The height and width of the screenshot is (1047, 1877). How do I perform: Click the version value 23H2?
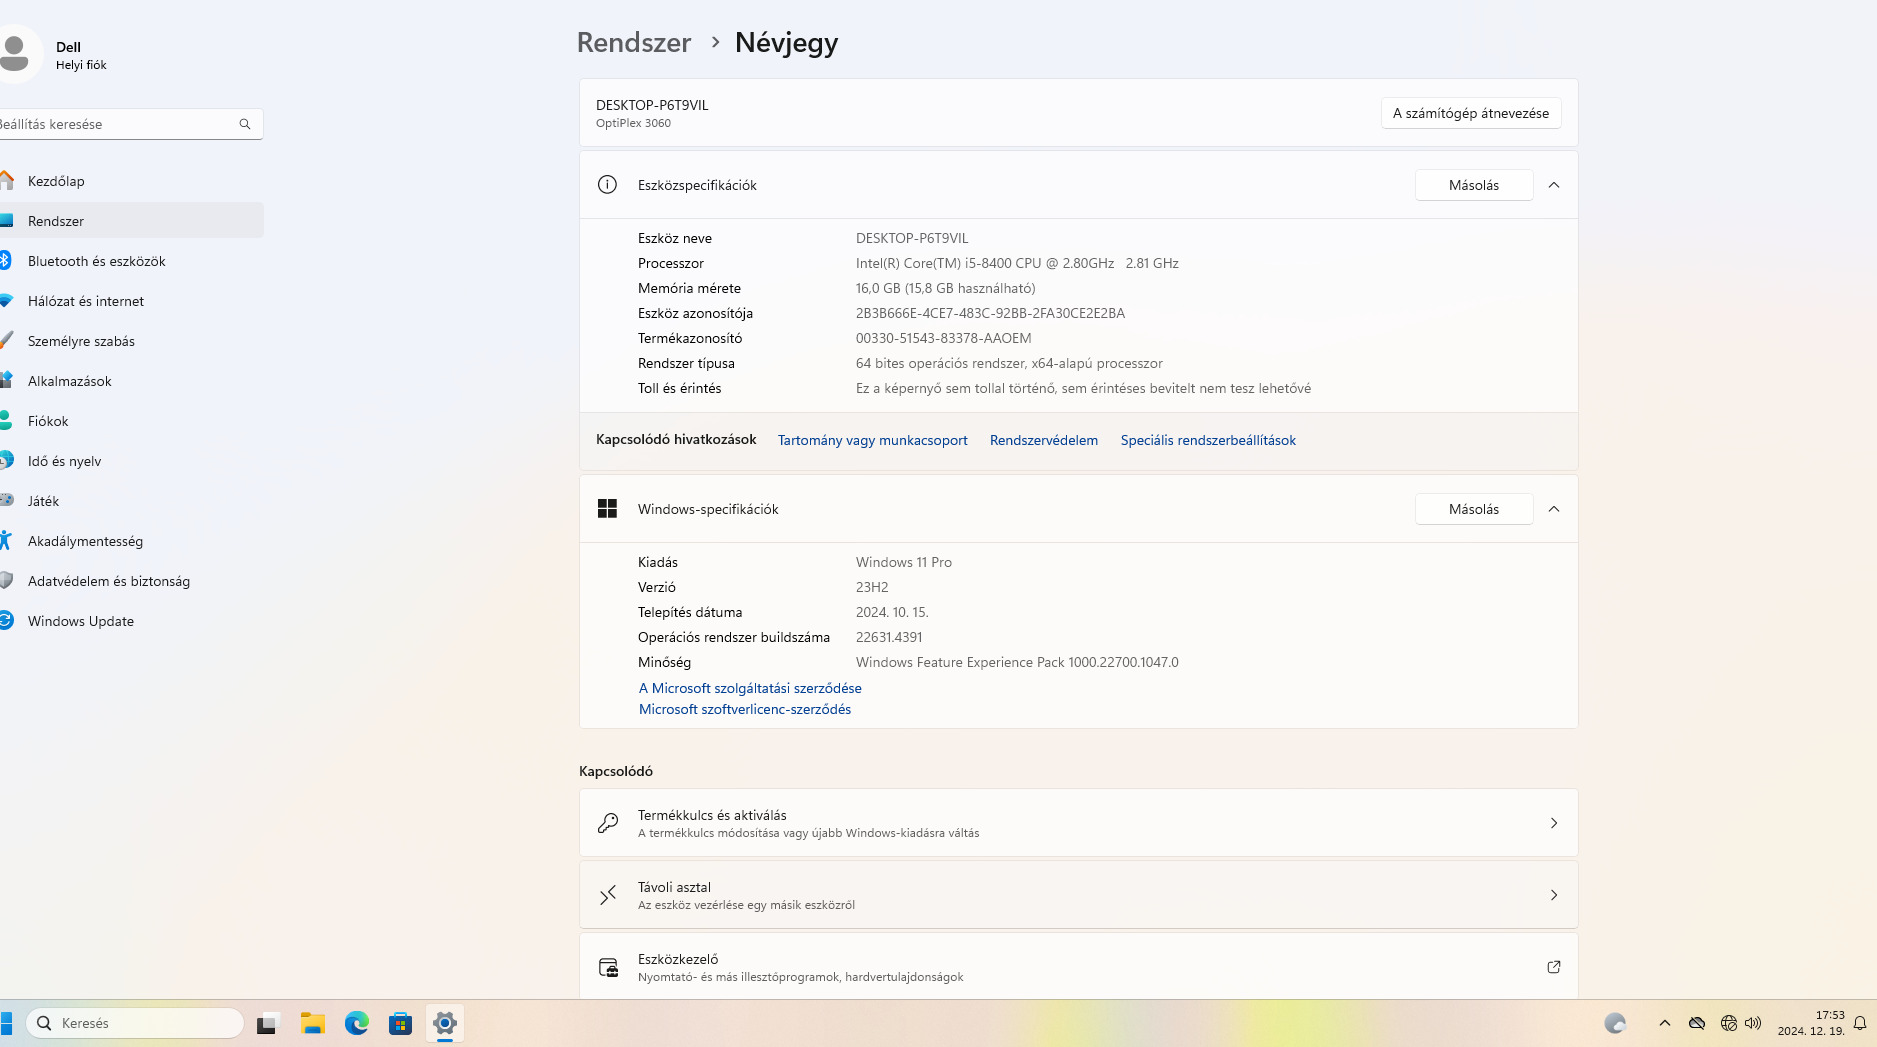click(x=872, y=587)
